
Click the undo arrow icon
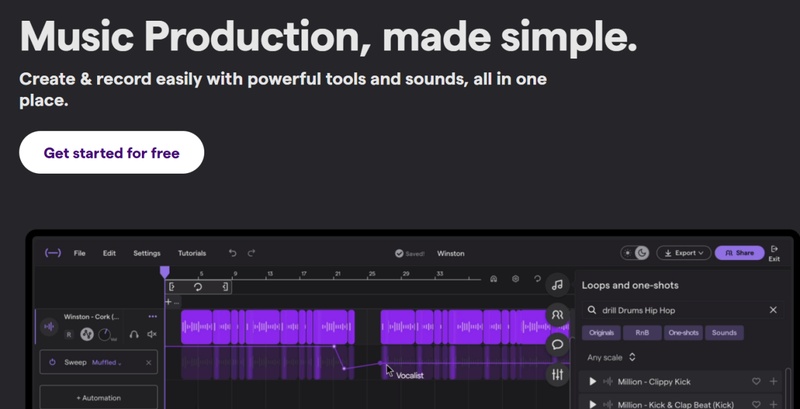pos(233,253)
